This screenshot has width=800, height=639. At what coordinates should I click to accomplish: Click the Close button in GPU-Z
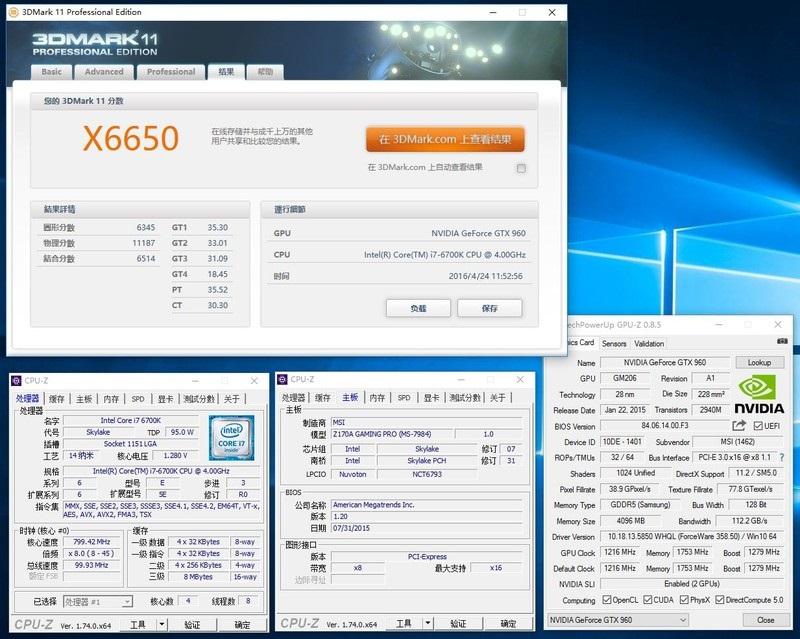(765, 620)
